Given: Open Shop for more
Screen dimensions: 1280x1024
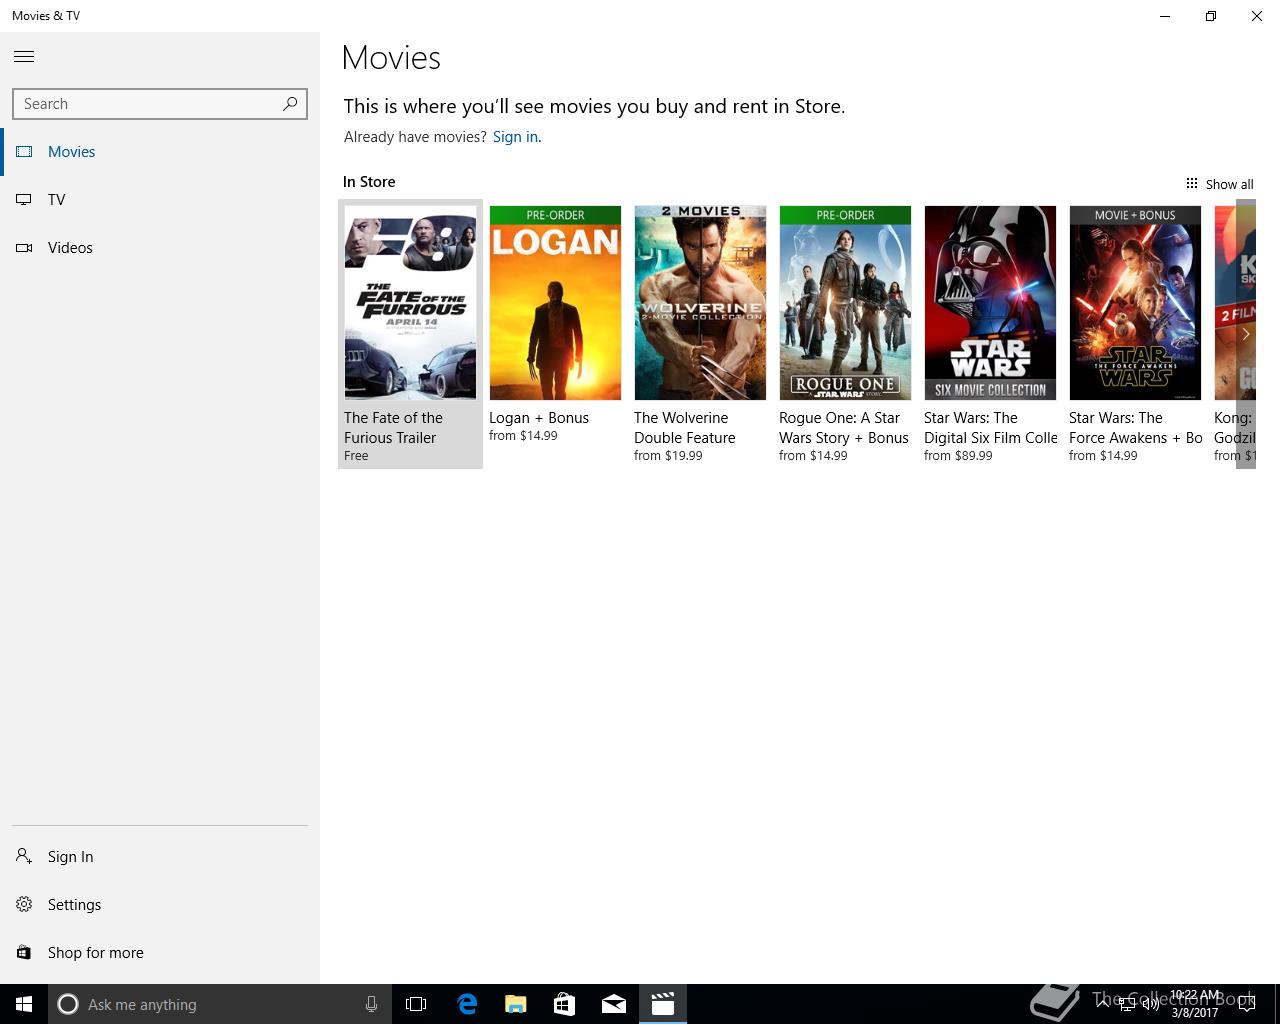Looking at the screenshot, I should 160,953.
